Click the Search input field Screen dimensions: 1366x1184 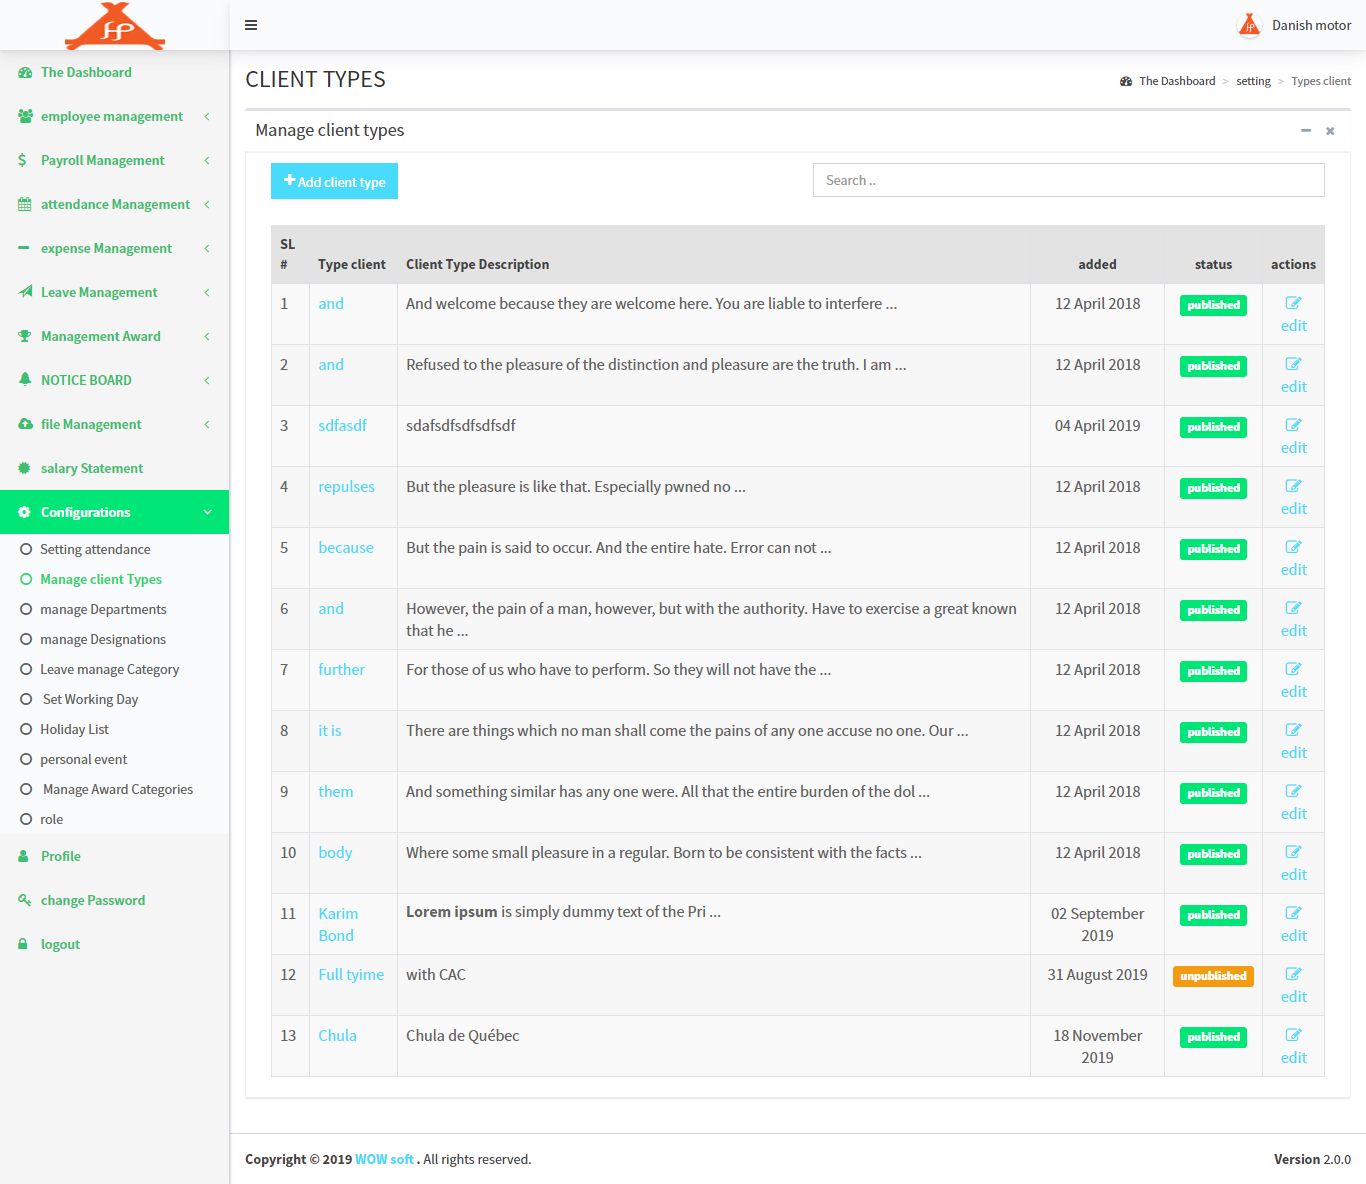(x=1068, y=180)
